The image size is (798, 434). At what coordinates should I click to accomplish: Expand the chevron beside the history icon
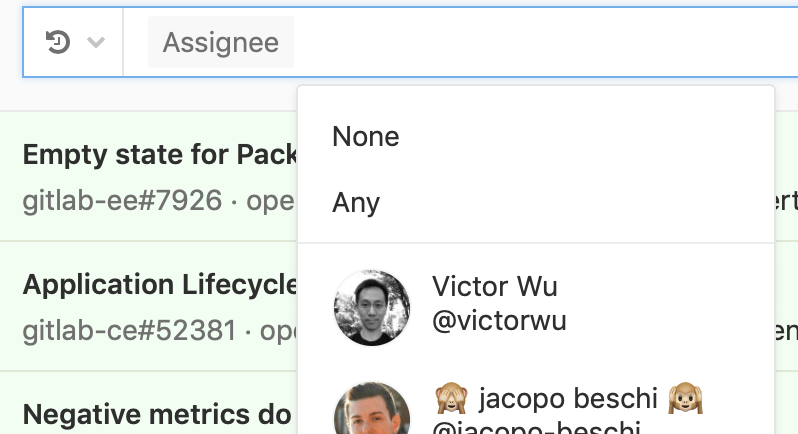click(96, 43)
